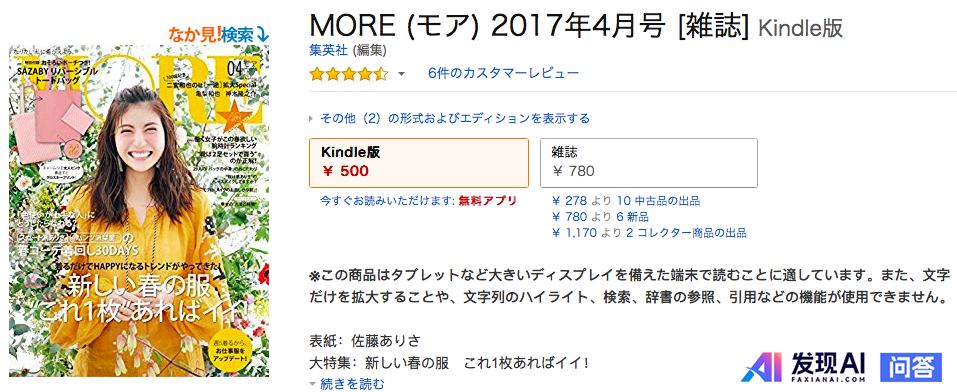
Task: Click the star rating icons
Action: pos(348,74)
